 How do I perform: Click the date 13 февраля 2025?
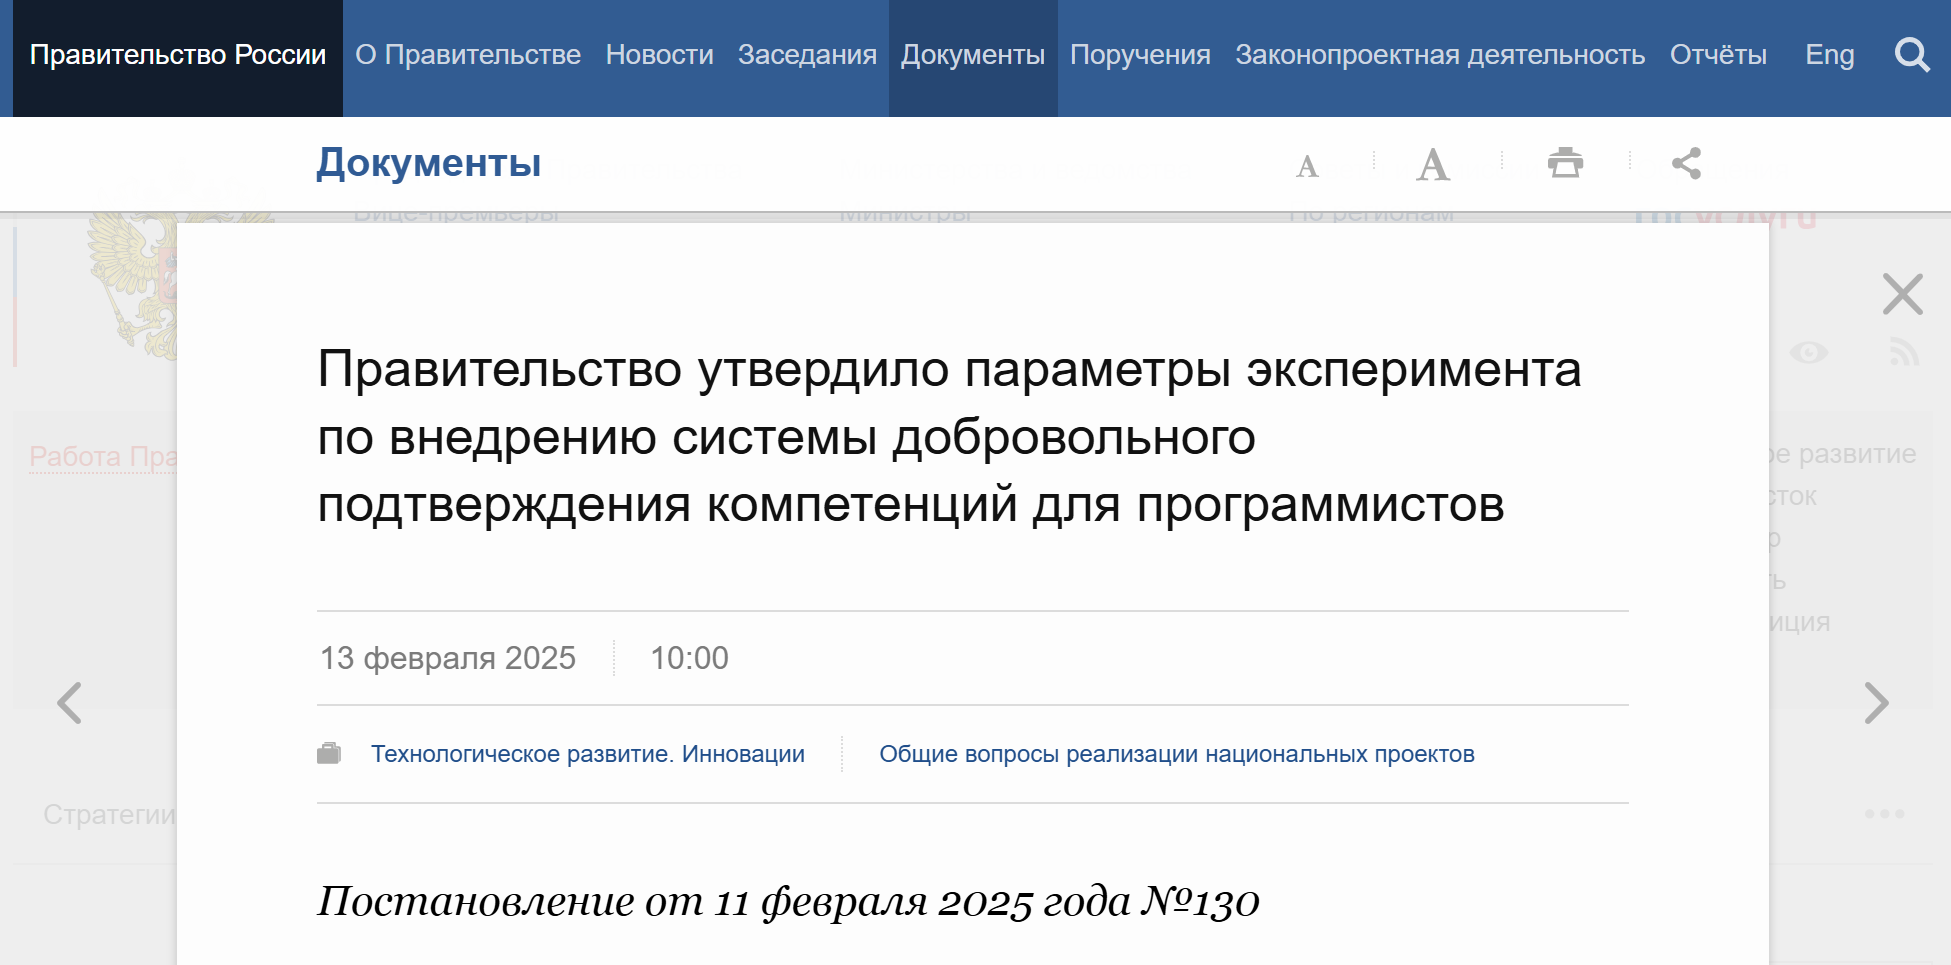pyautogui.click(x=448, y=658)
